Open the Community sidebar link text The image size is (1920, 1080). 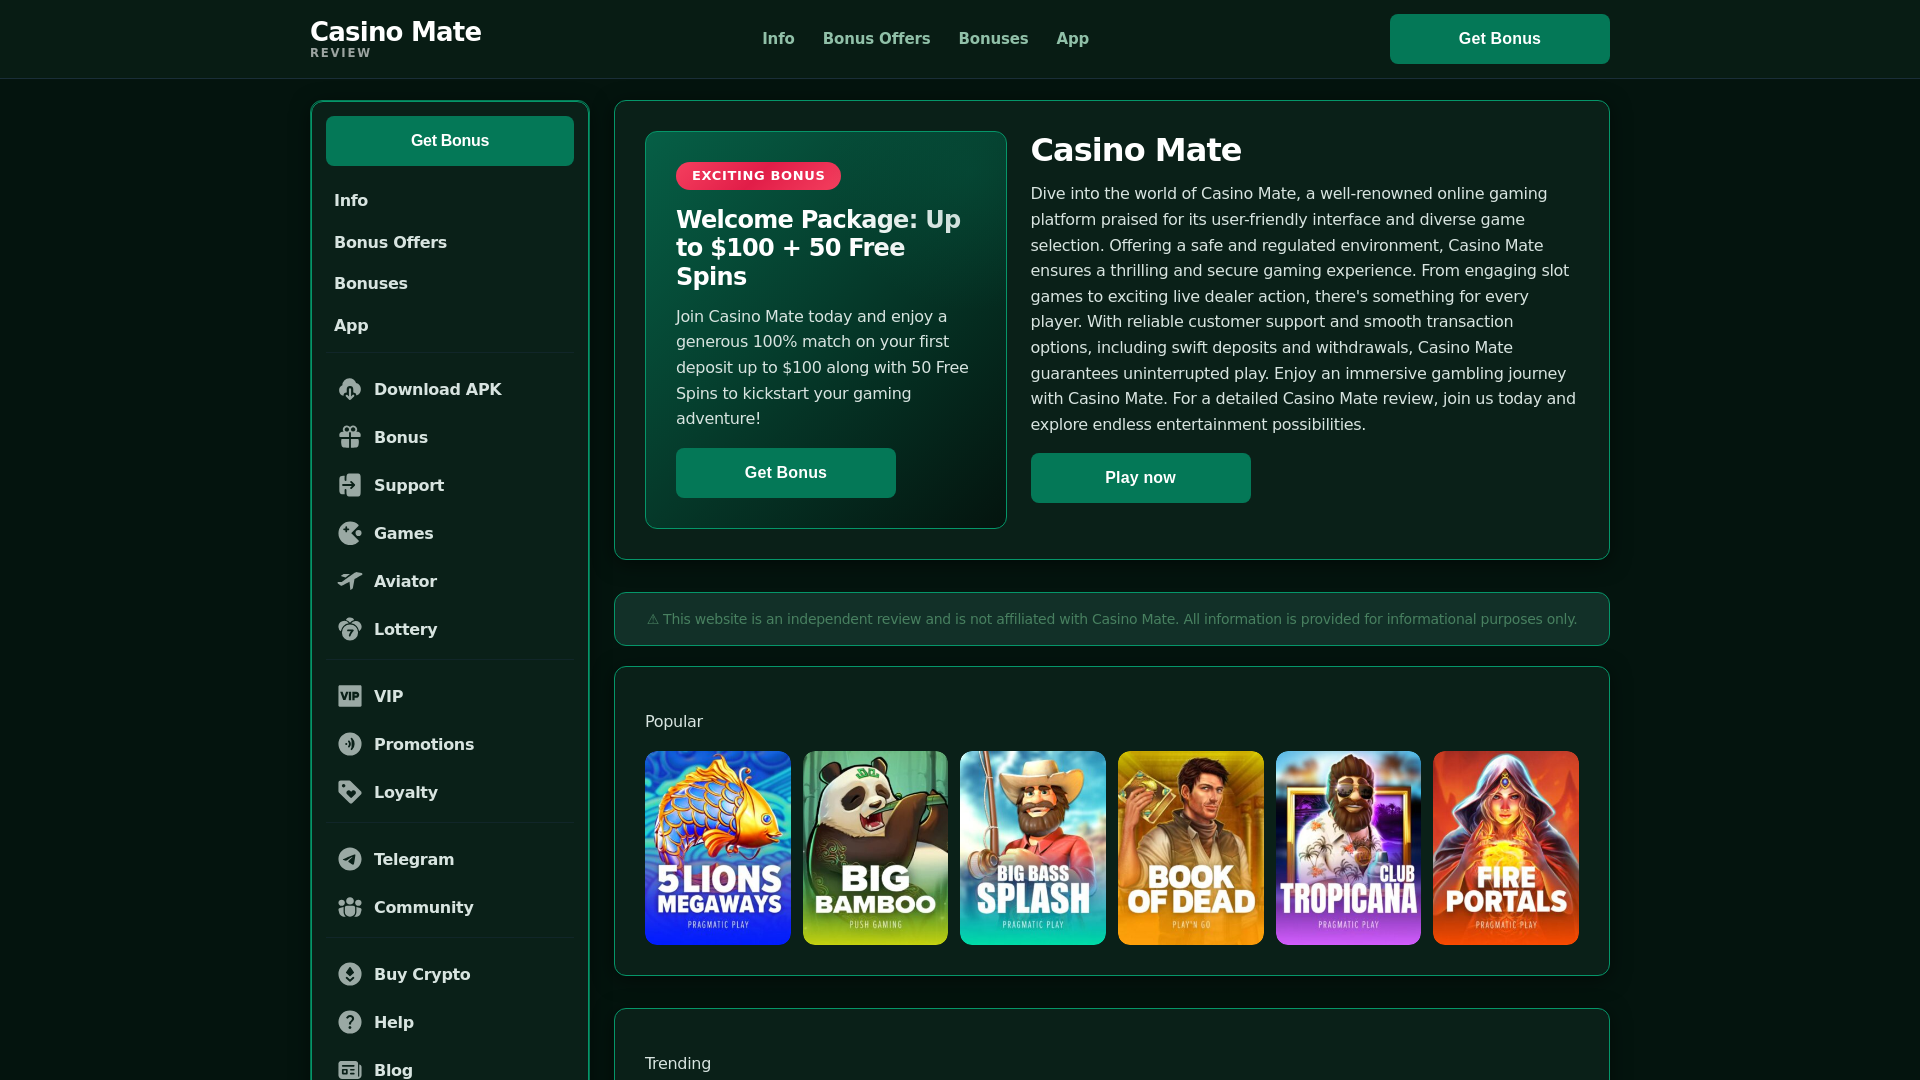[x=424, y=908]
